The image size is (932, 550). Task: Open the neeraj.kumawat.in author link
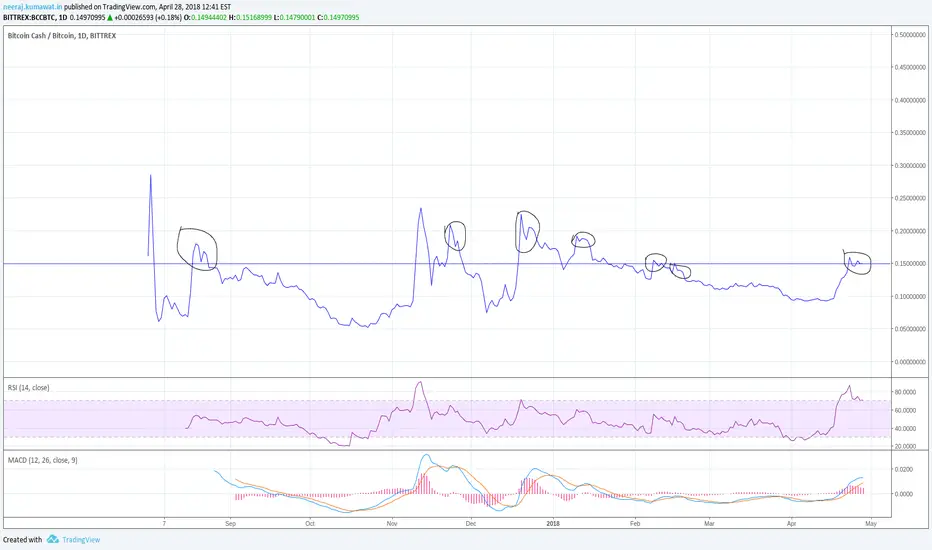(33, 7)
